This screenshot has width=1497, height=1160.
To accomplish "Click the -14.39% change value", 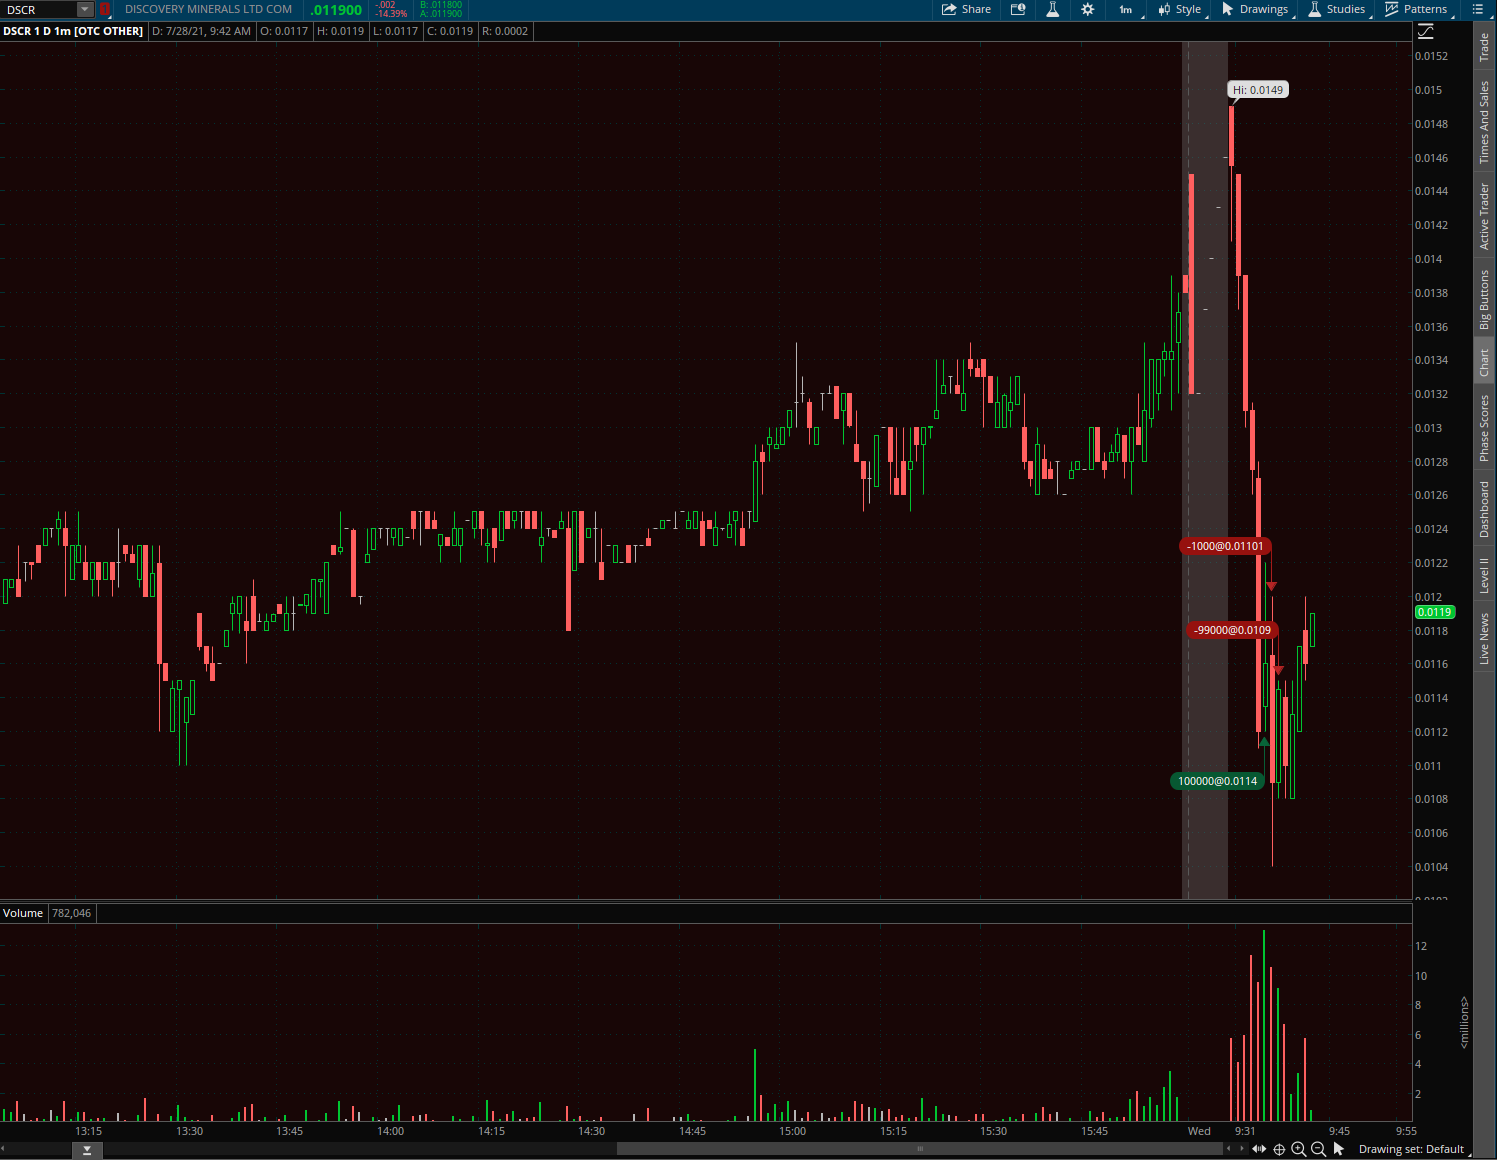I will [x=391, y=14].
